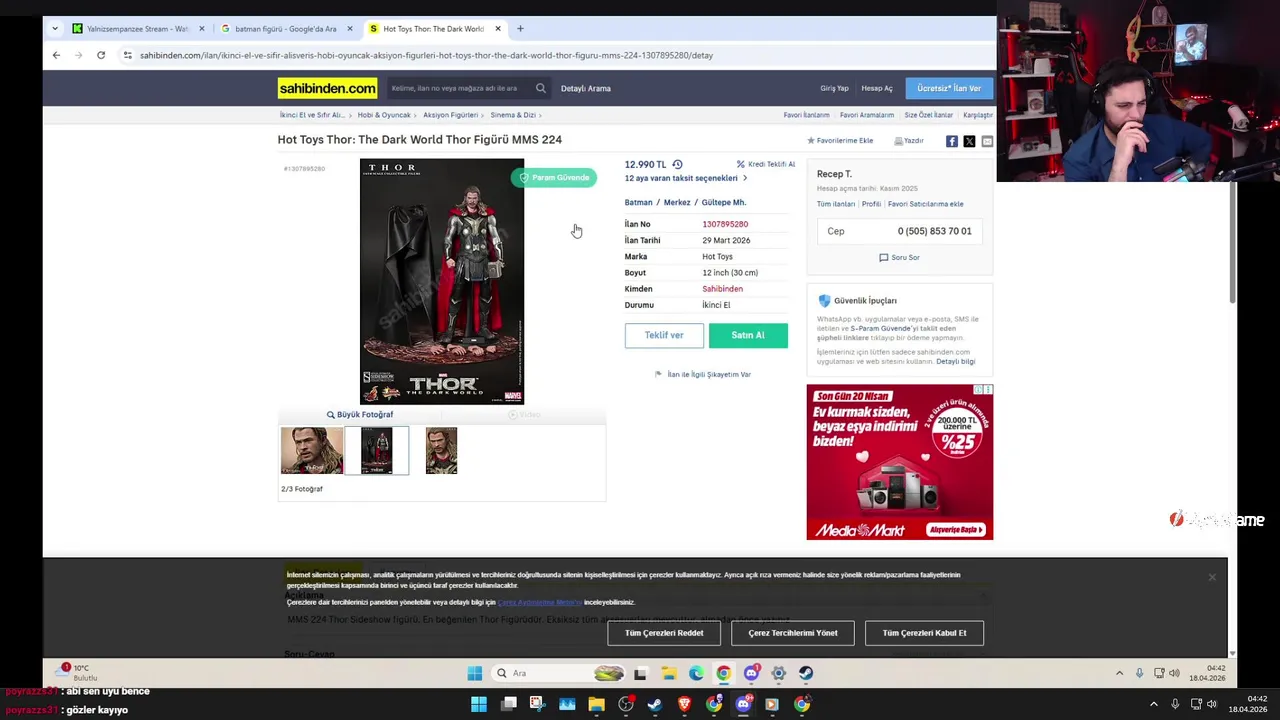
Task: Open Steam in the inner taskbar
Action: click(x=806, y=673)
